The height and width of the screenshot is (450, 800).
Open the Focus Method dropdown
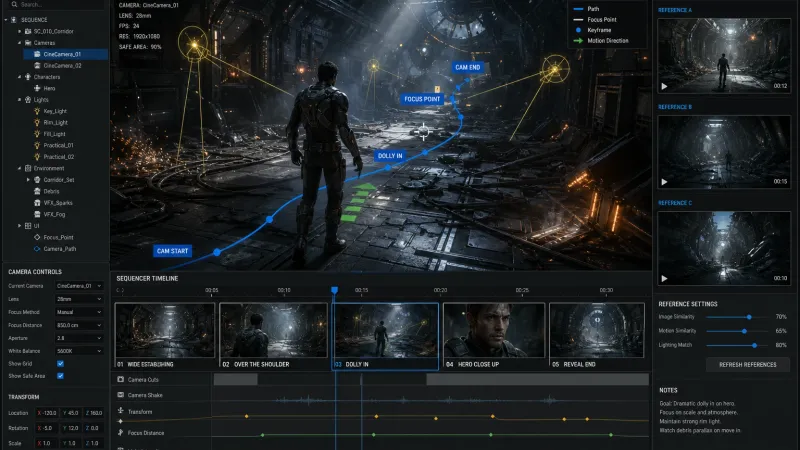click(x=79, y=312)
